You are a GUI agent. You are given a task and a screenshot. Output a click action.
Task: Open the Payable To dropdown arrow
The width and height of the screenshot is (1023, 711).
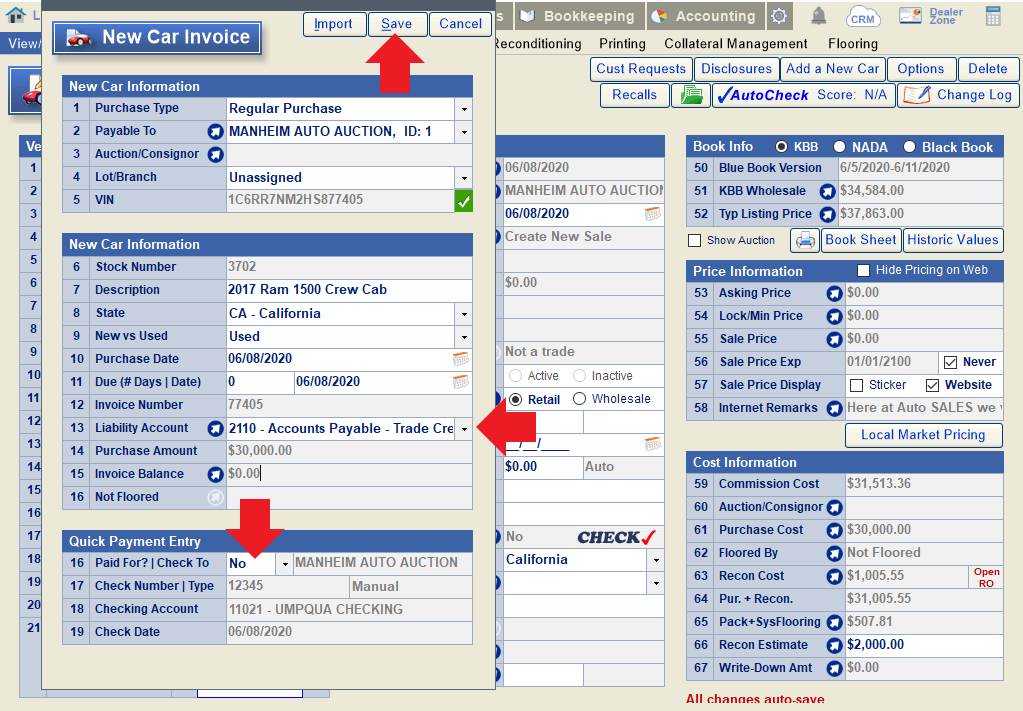(464, 132)
